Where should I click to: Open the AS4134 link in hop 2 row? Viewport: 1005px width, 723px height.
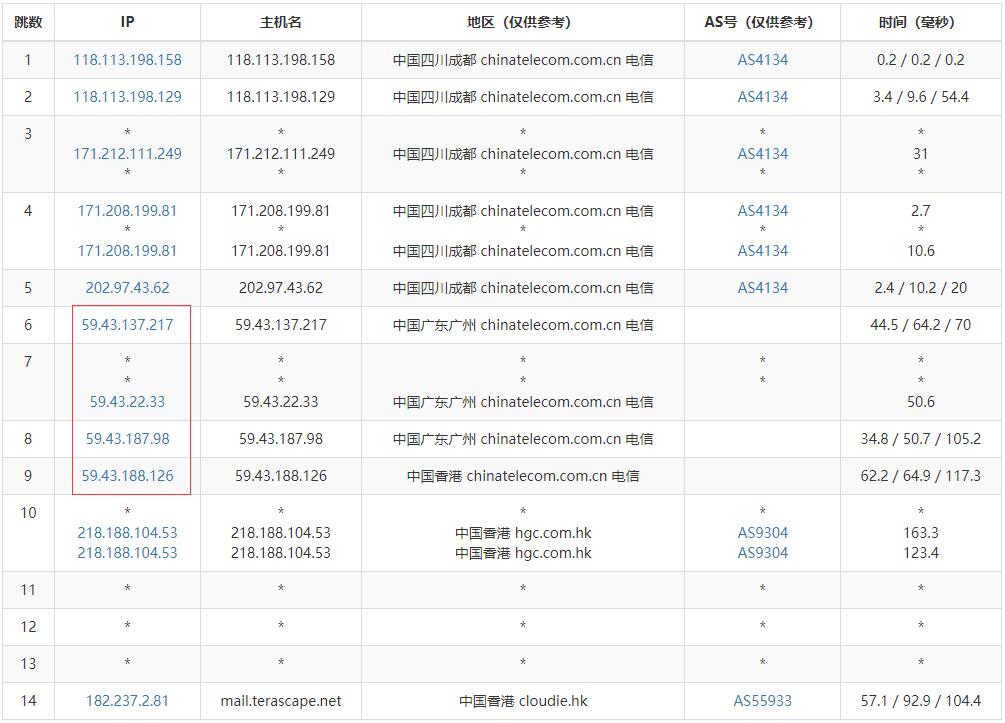763,97
